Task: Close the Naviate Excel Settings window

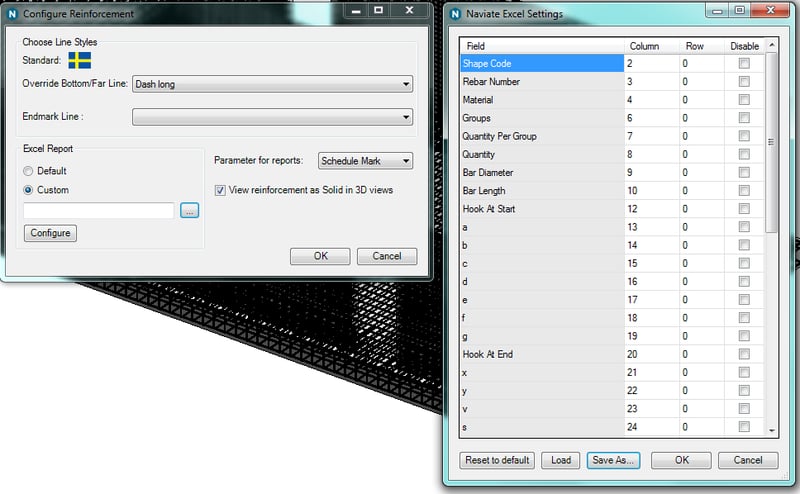Action: click(x=770, y=10)
